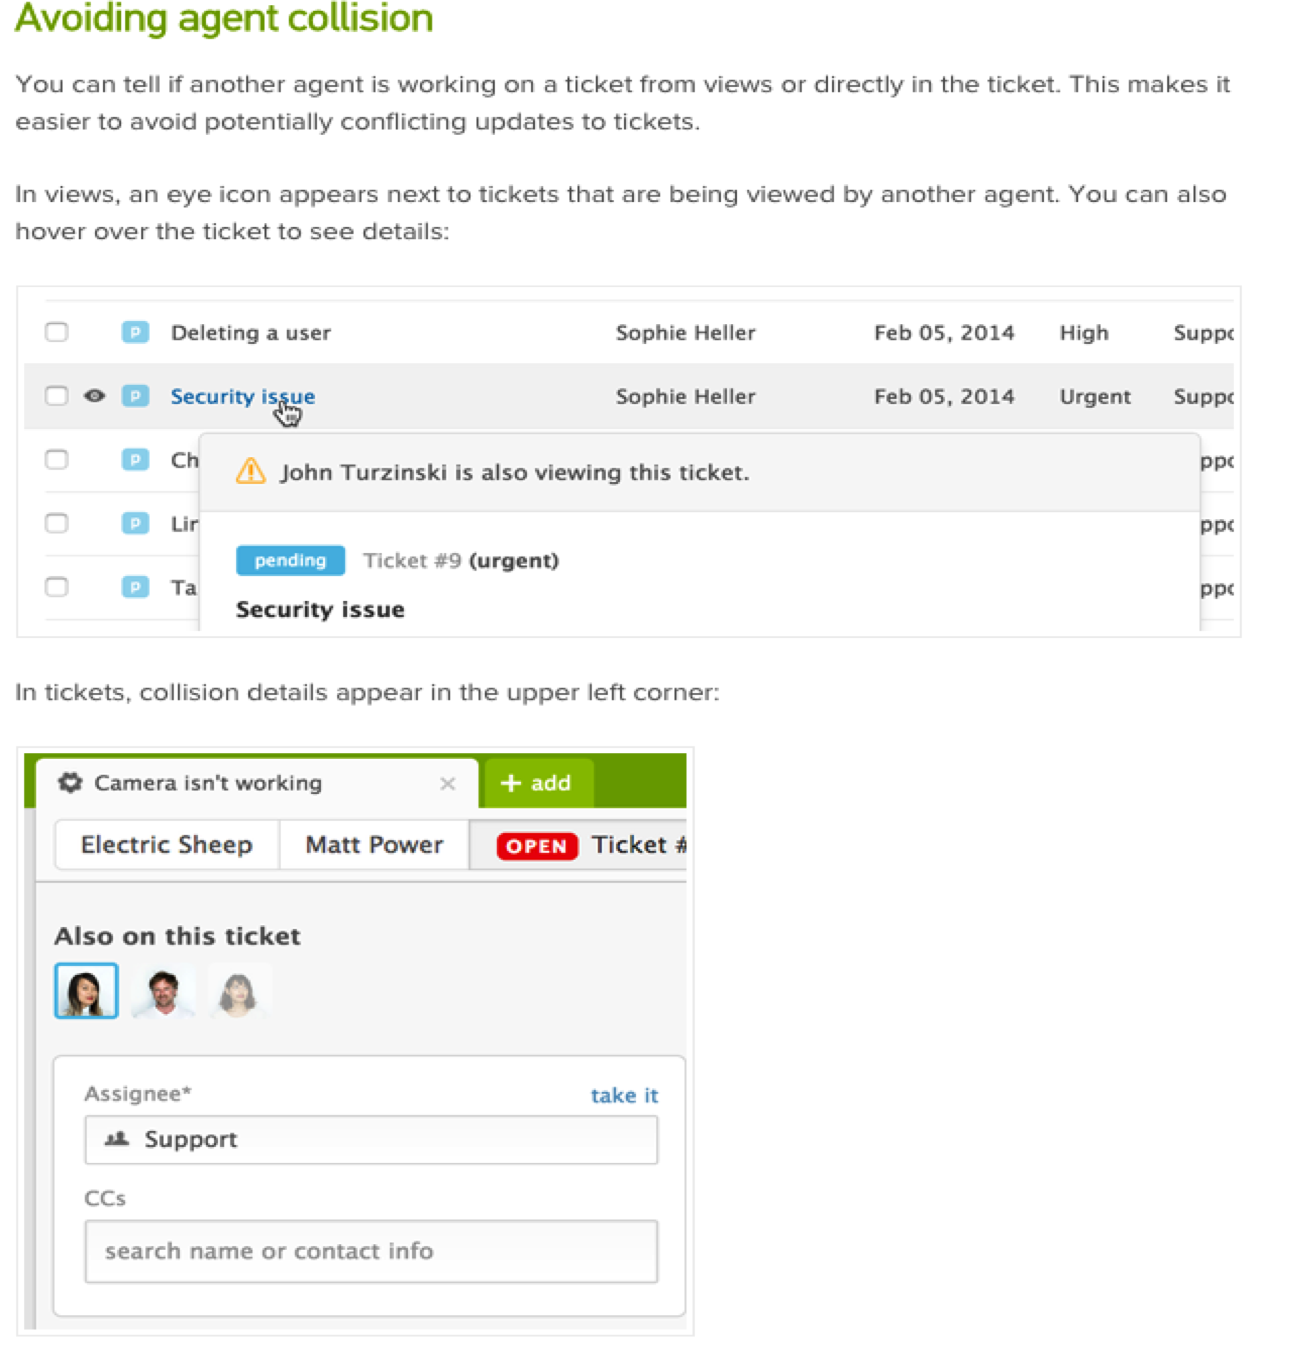
Task: Click the middle male agent avatar
Action: [163, 991]
